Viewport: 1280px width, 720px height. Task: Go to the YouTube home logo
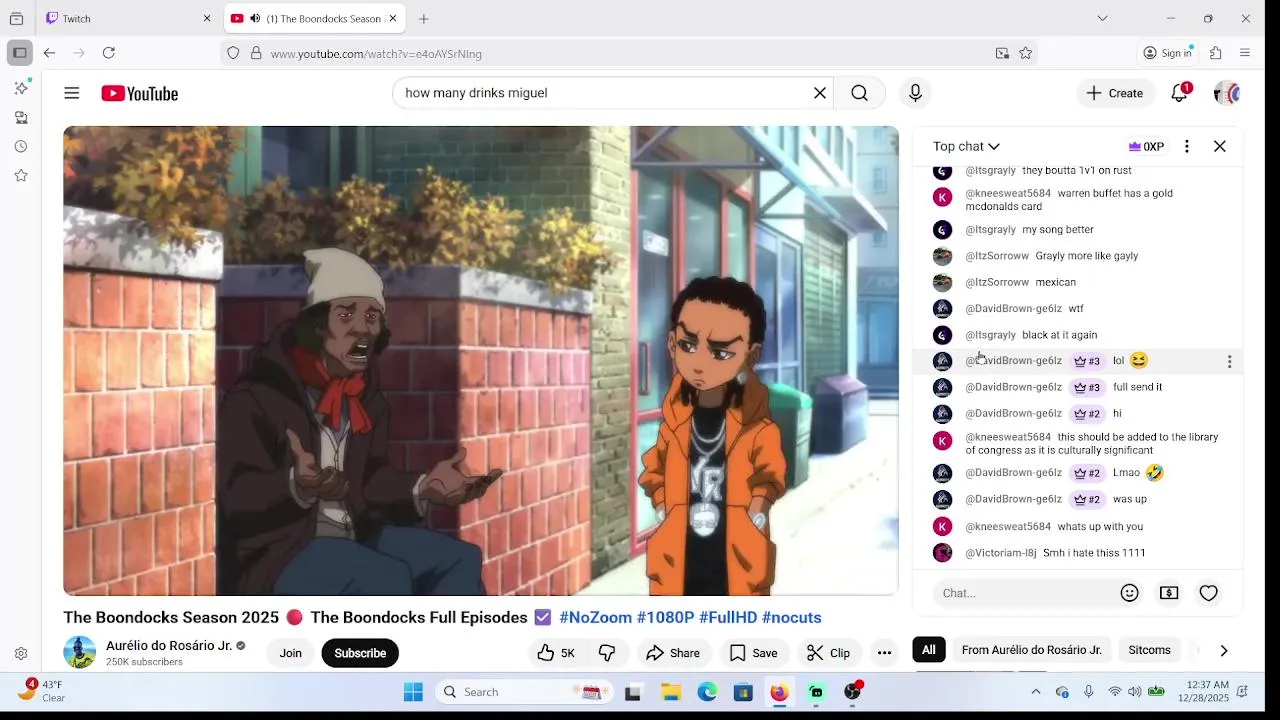(x=139, y=93)
